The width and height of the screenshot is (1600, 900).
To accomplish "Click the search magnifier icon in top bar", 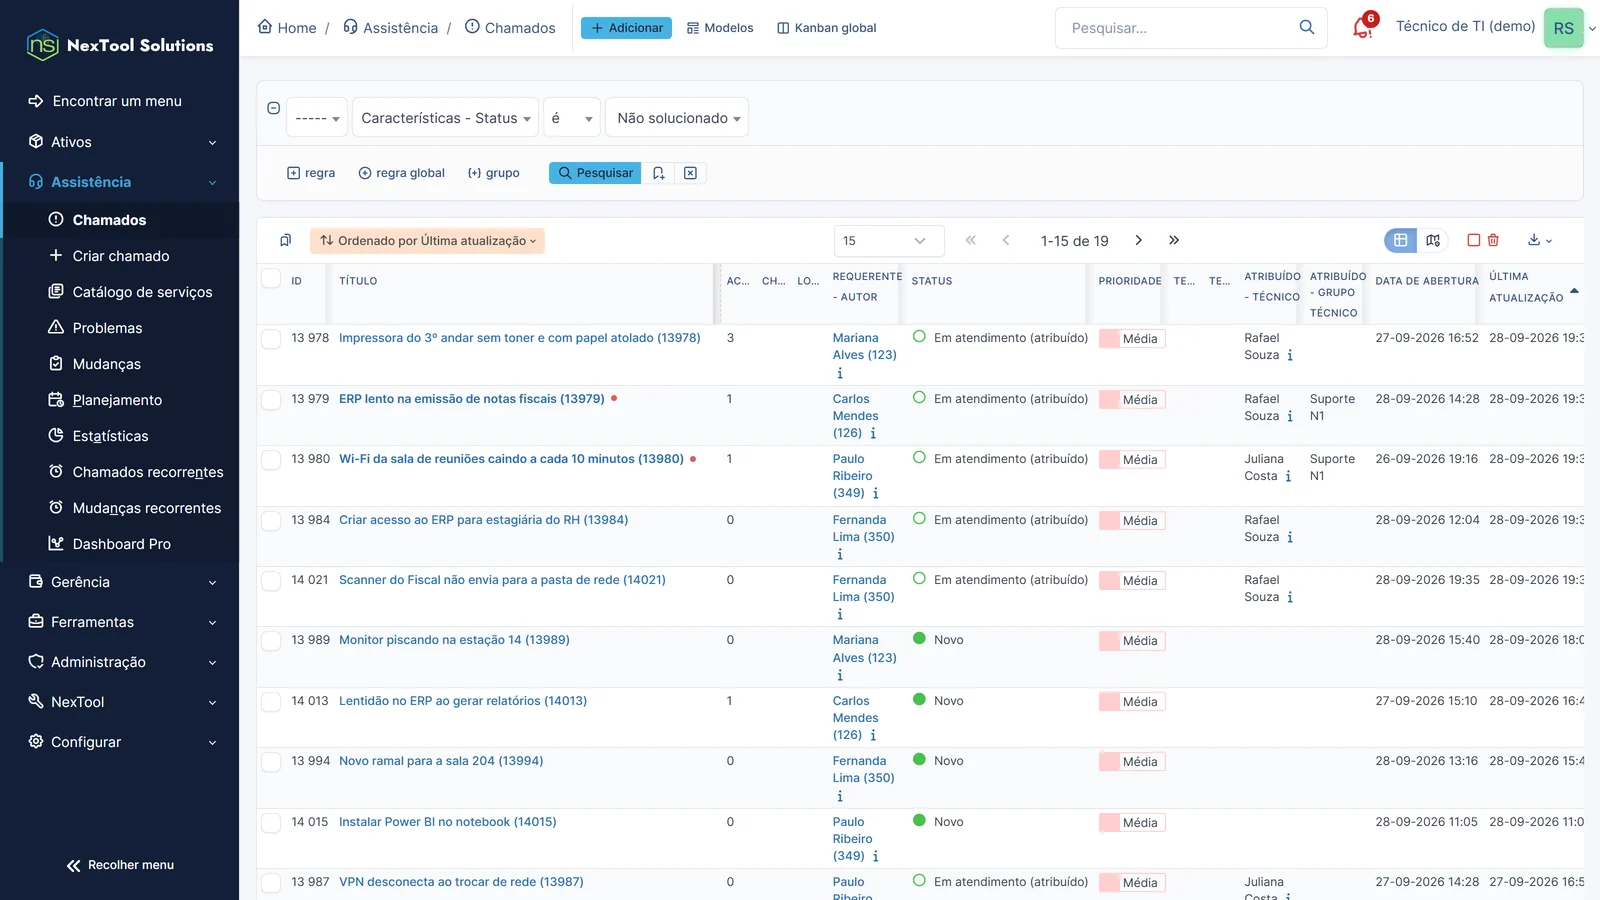I will click(1307, 27).
